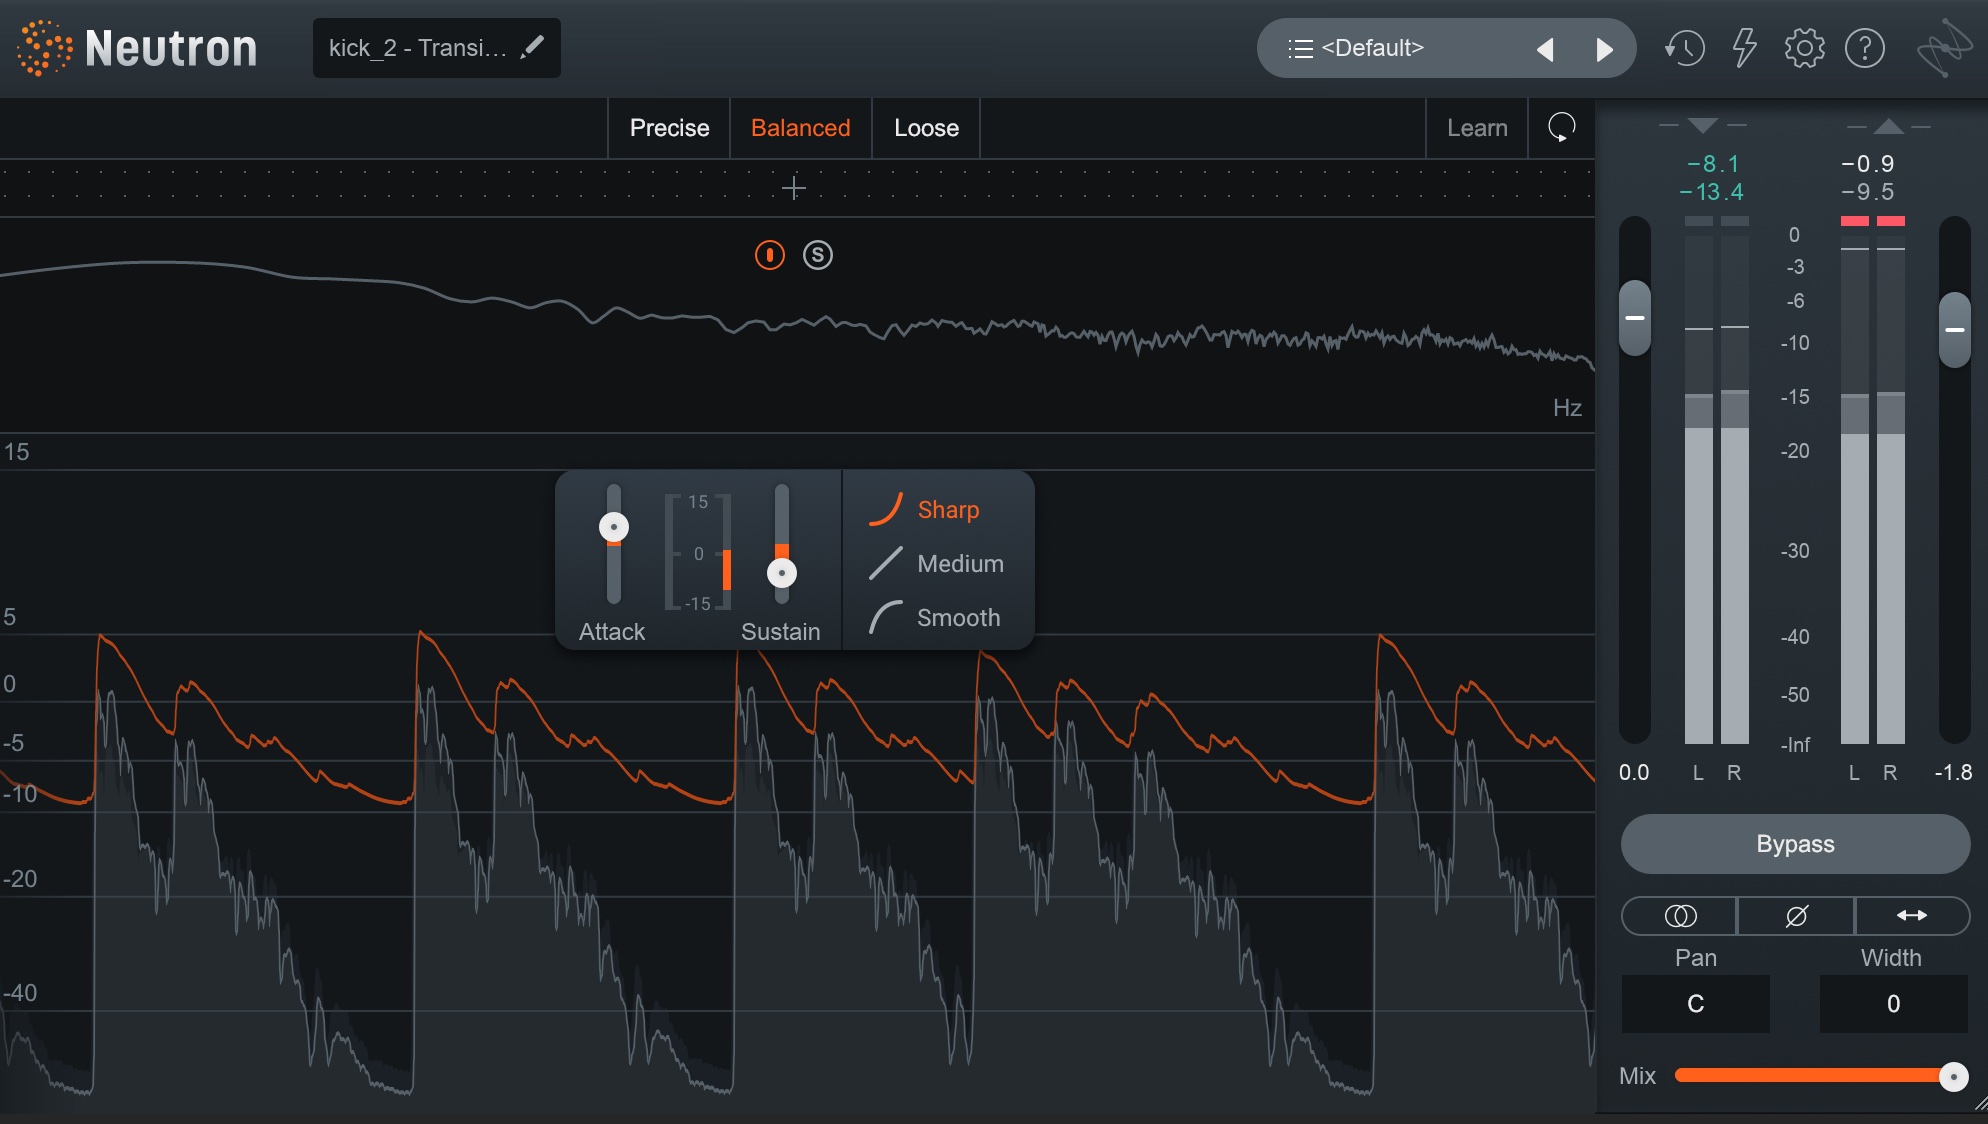Solo the band with S icon

[x=817, y=255]
